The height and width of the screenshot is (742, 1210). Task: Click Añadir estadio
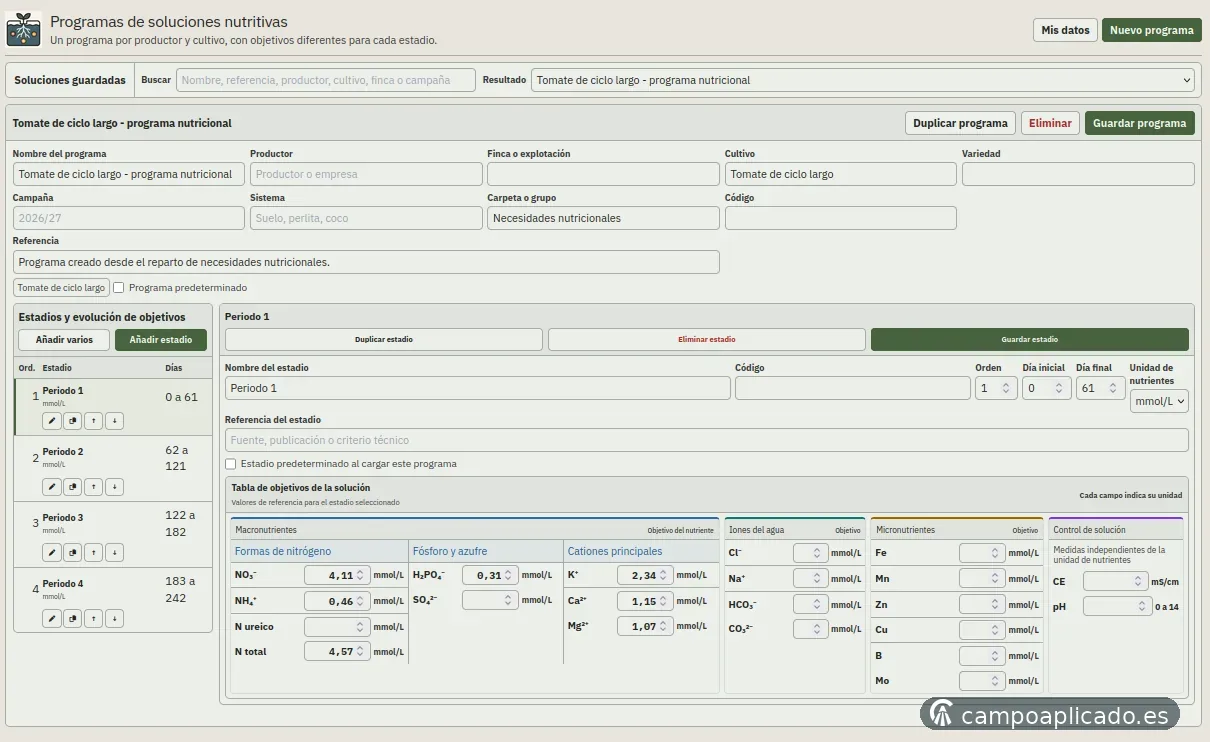161,340
